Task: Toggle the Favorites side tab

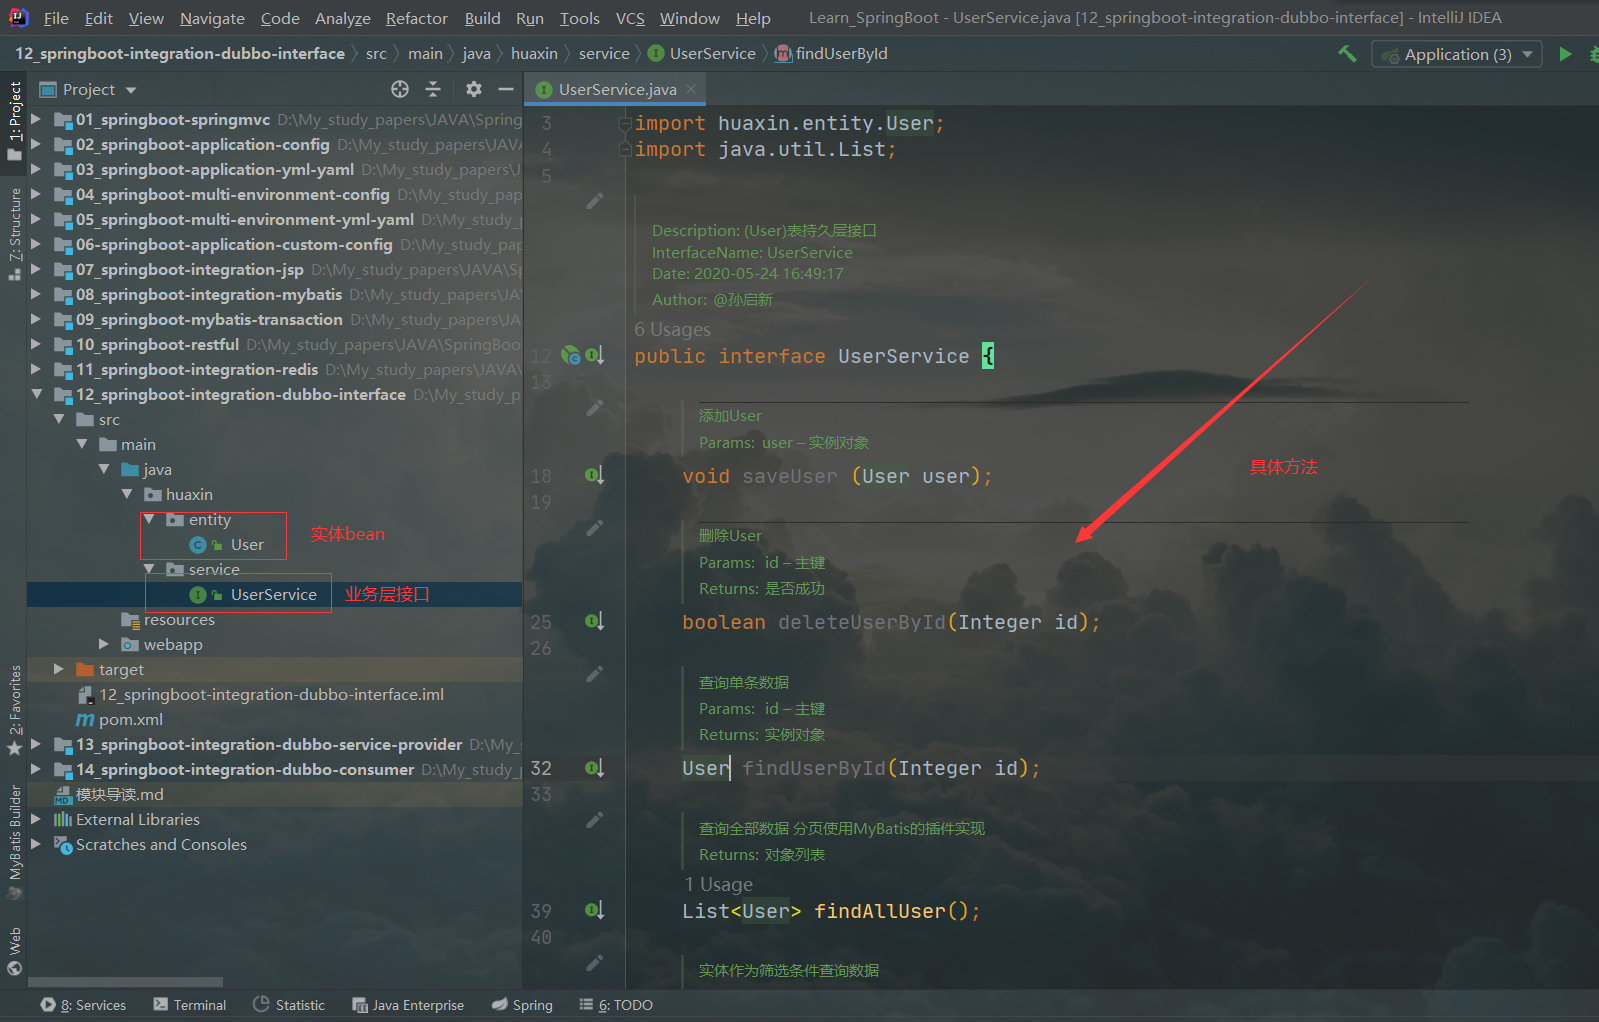Action: tap(14, 710)
